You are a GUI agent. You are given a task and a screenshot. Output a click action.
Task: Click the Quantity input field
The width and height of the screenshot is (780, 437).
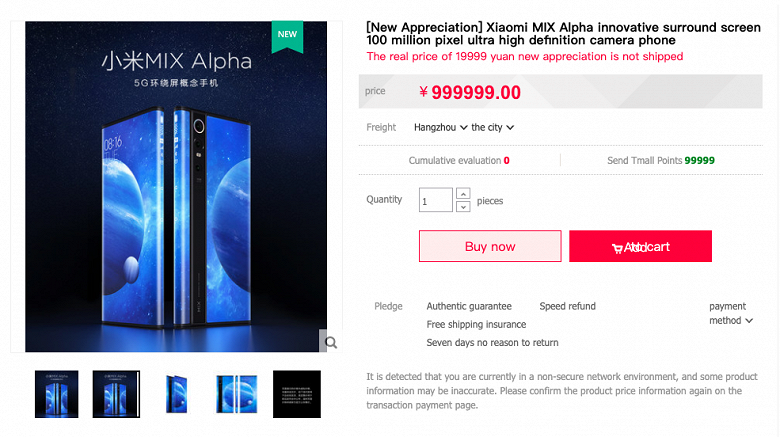(436, 200)
